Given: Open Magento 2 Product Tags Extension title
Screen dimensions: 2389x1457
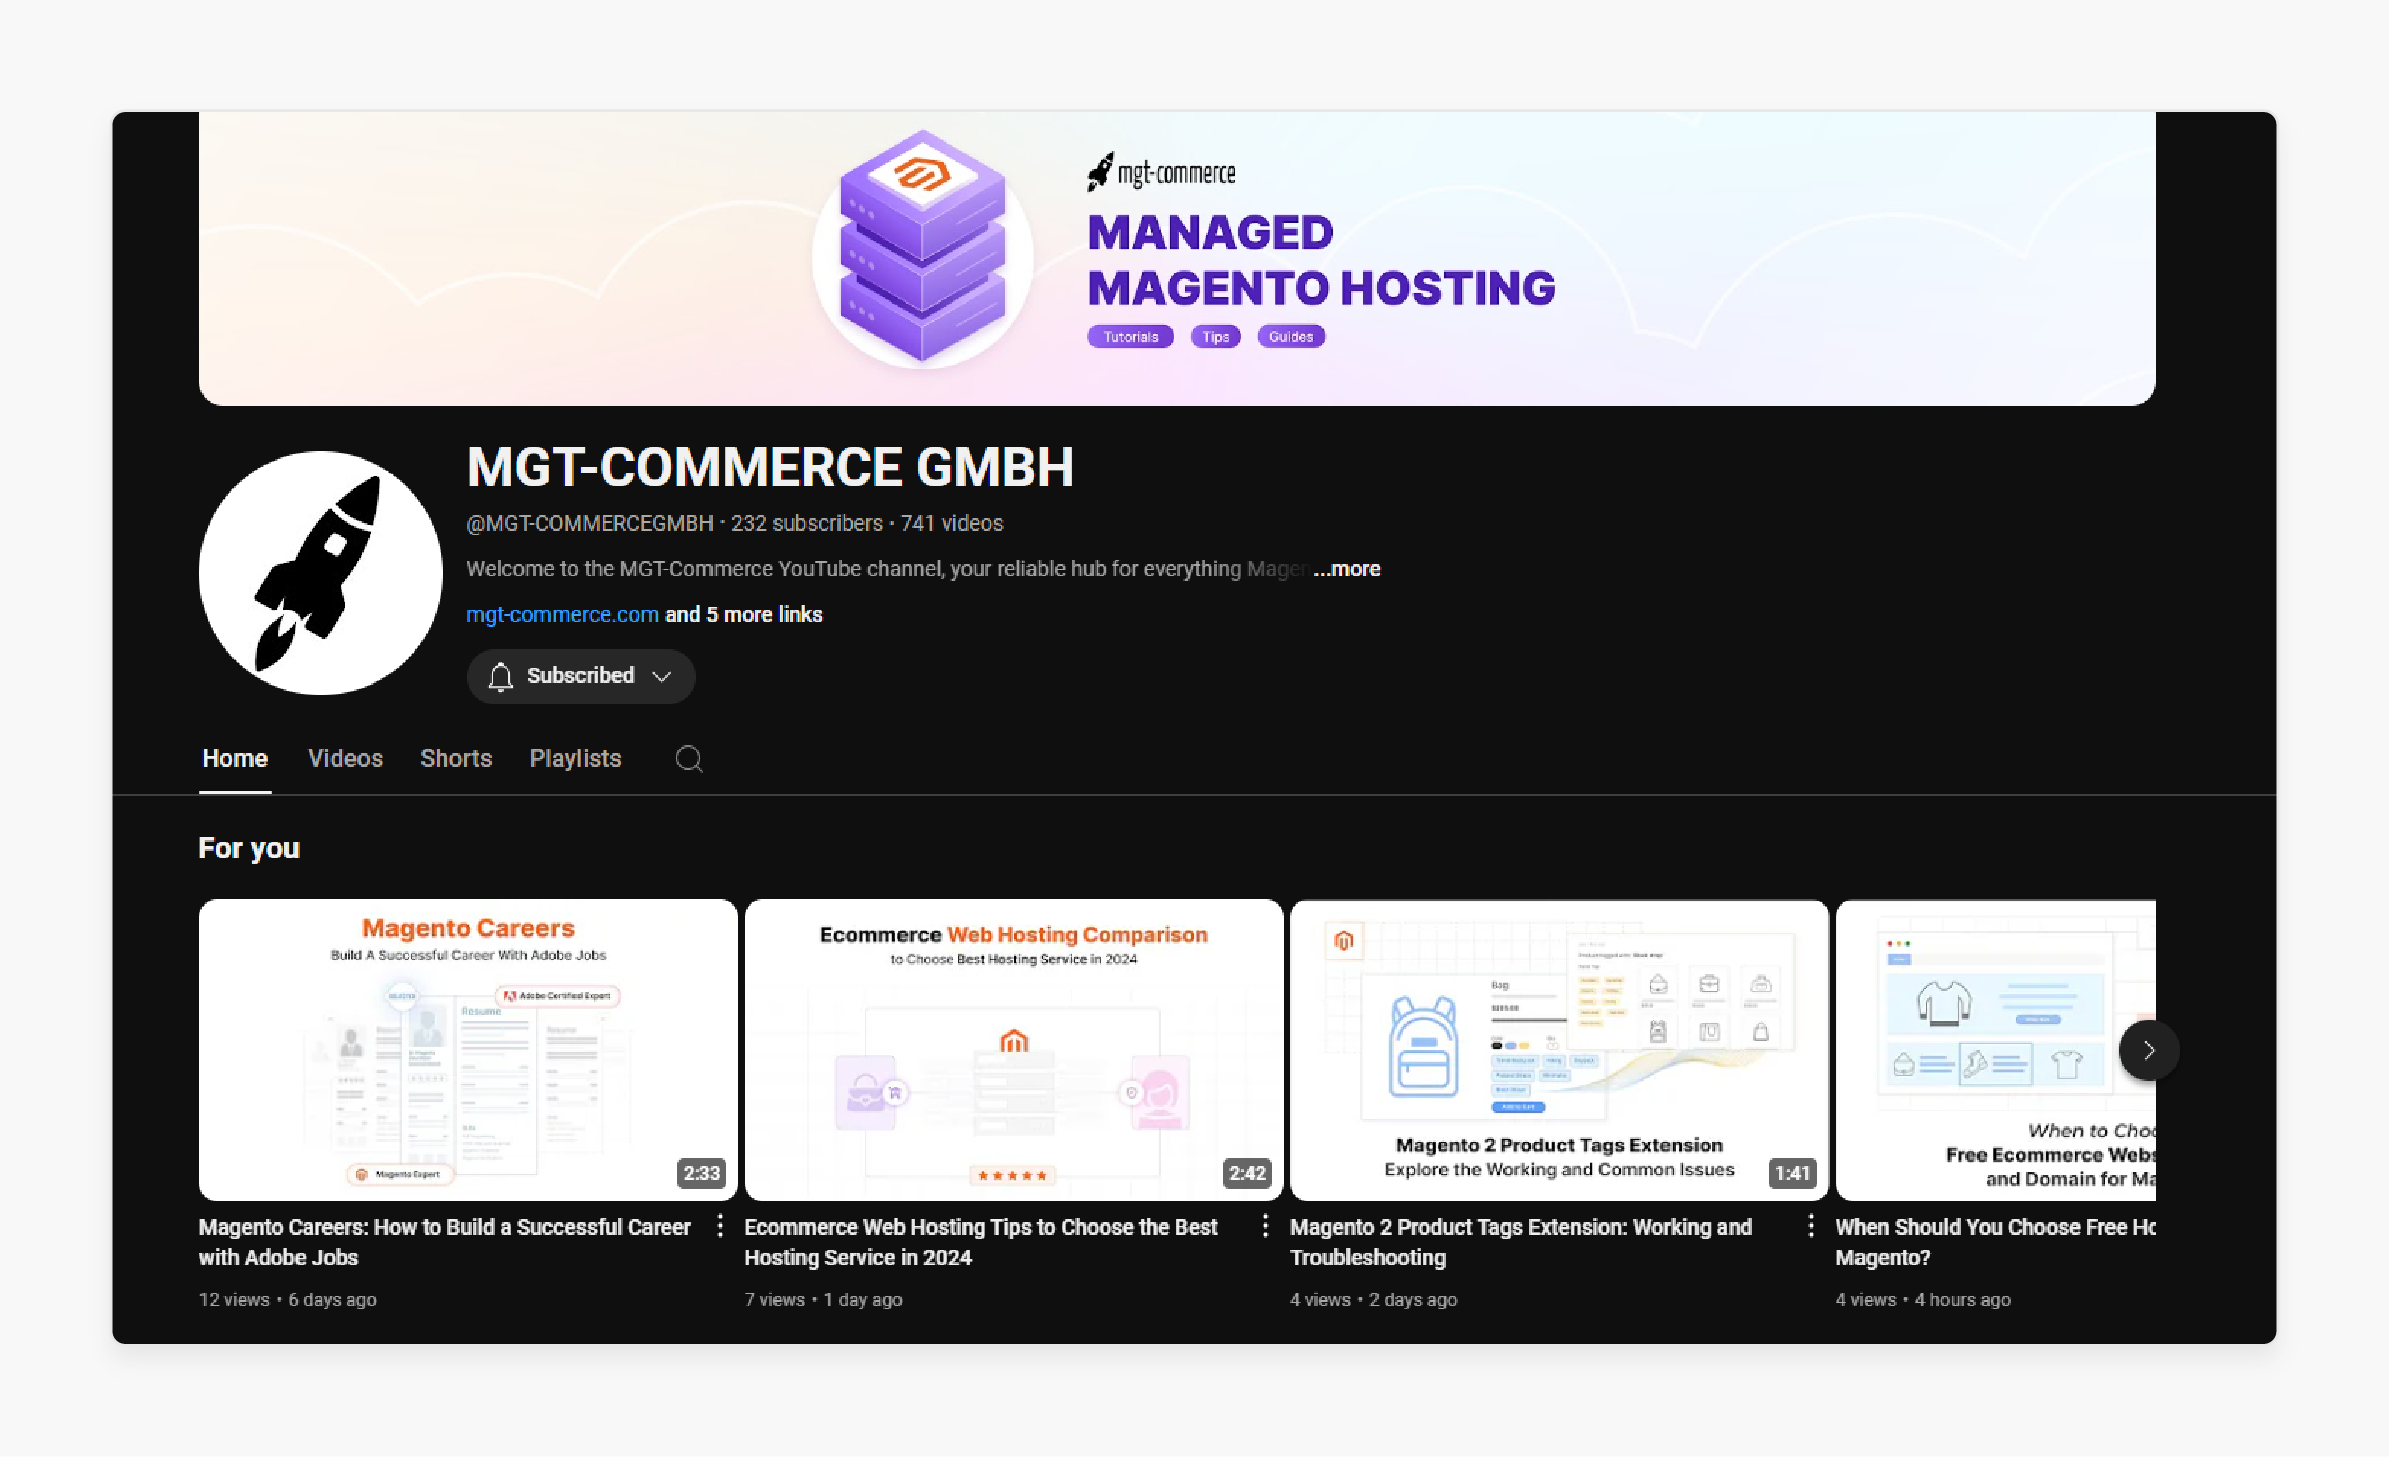Looking at the screenshot, I should click(1521, 1242).
